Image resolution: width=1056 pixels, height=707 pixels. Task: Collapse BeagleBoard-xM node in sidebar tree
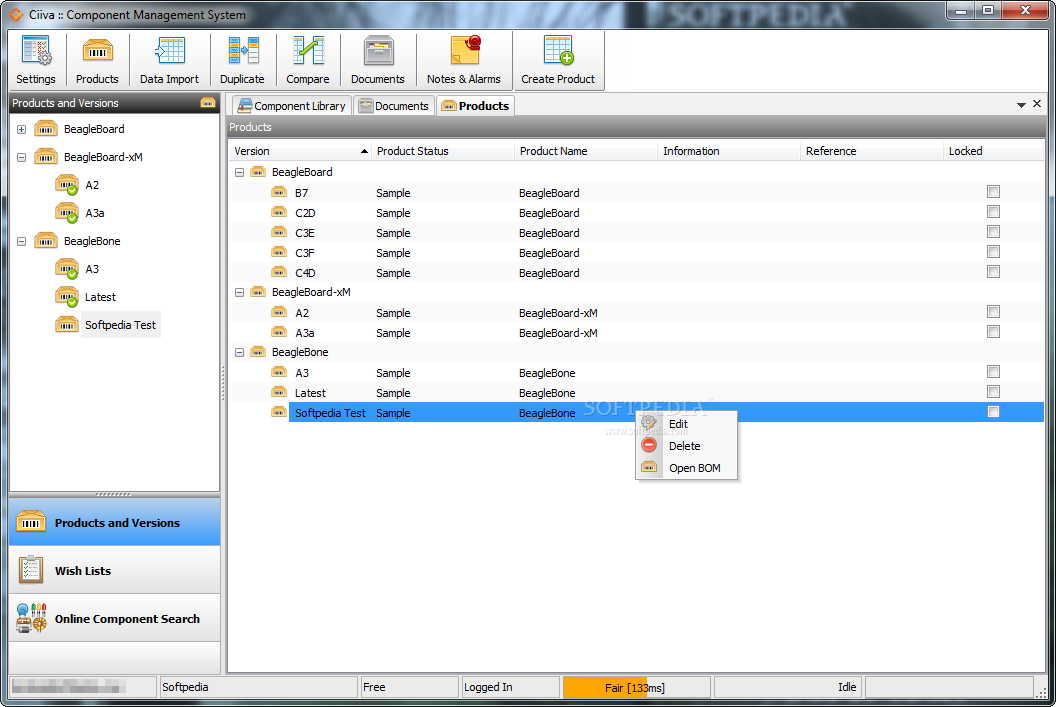click(22, 158)
